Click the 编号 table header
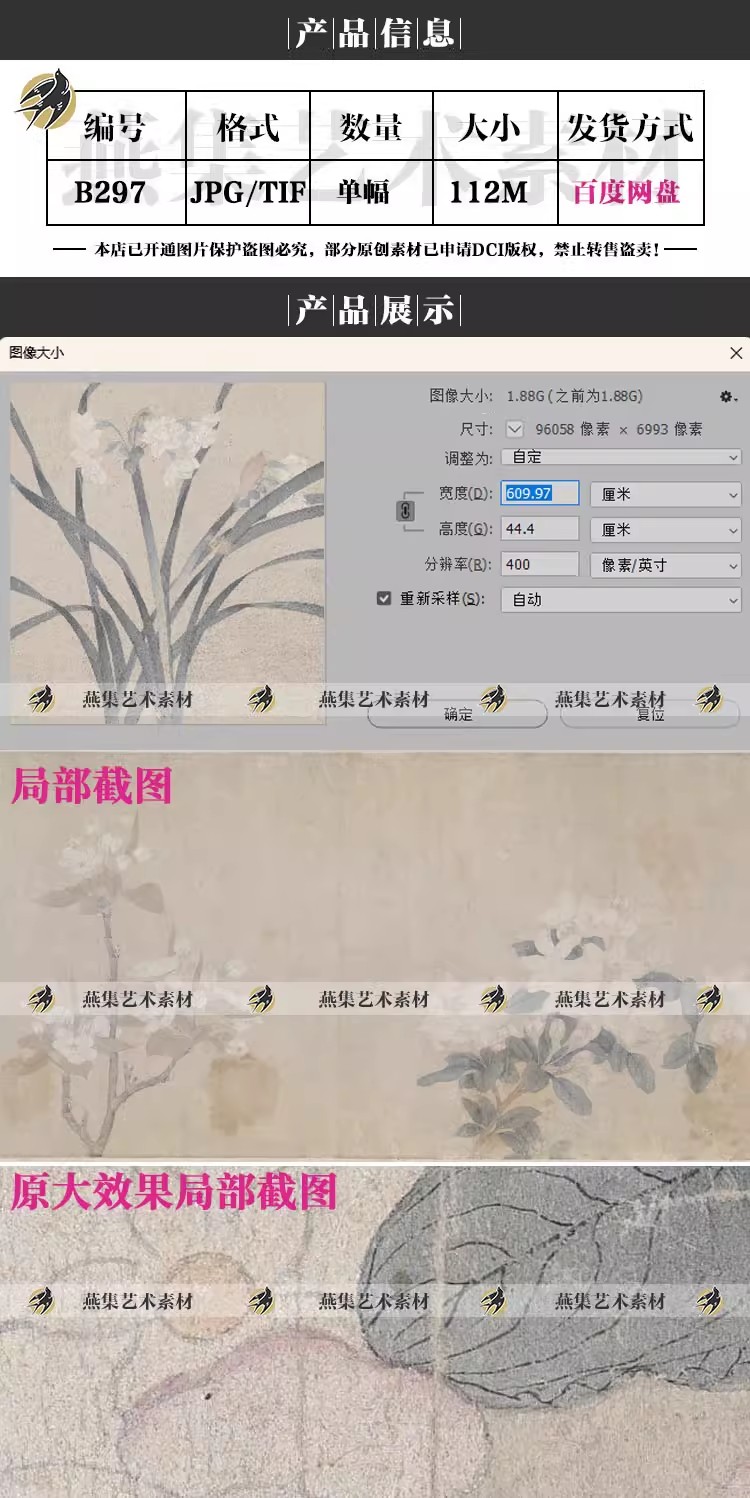The height and width of the screenshot is (1498, 750). (x=115, y=127)
